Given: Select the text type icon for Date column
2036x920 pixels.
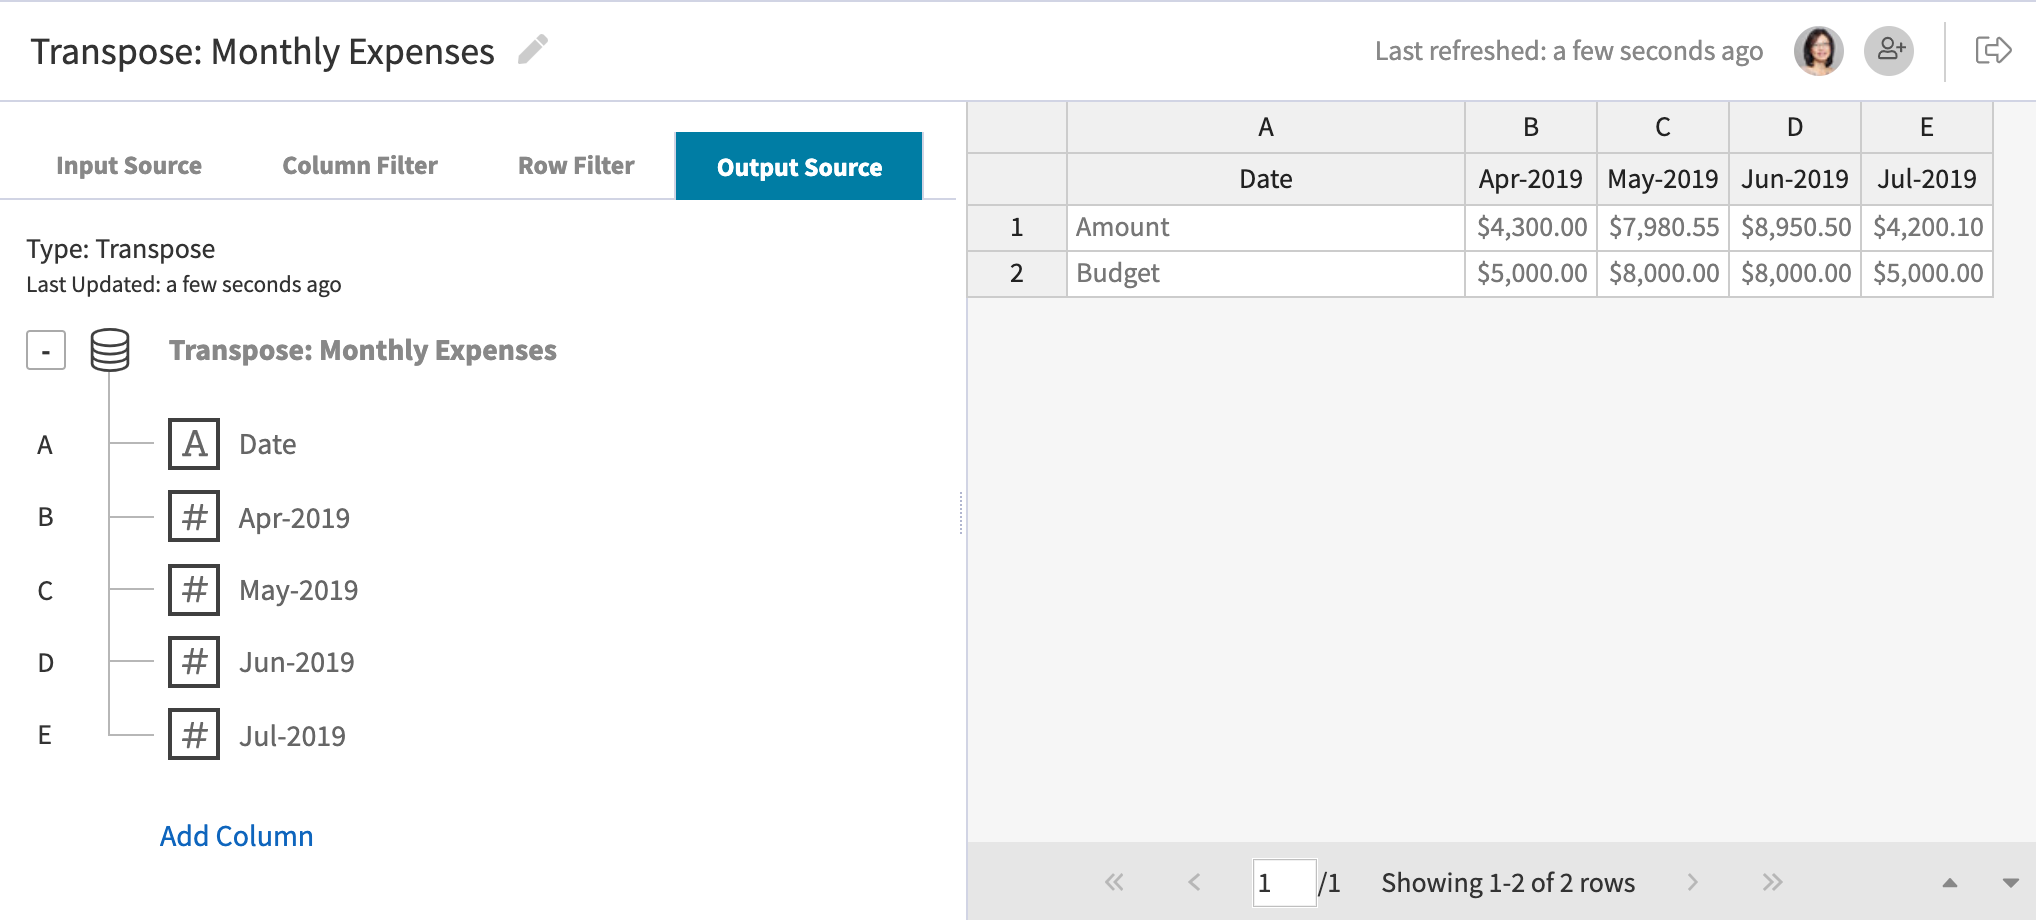Looking at the screenshot, I should tap(194, 443).
